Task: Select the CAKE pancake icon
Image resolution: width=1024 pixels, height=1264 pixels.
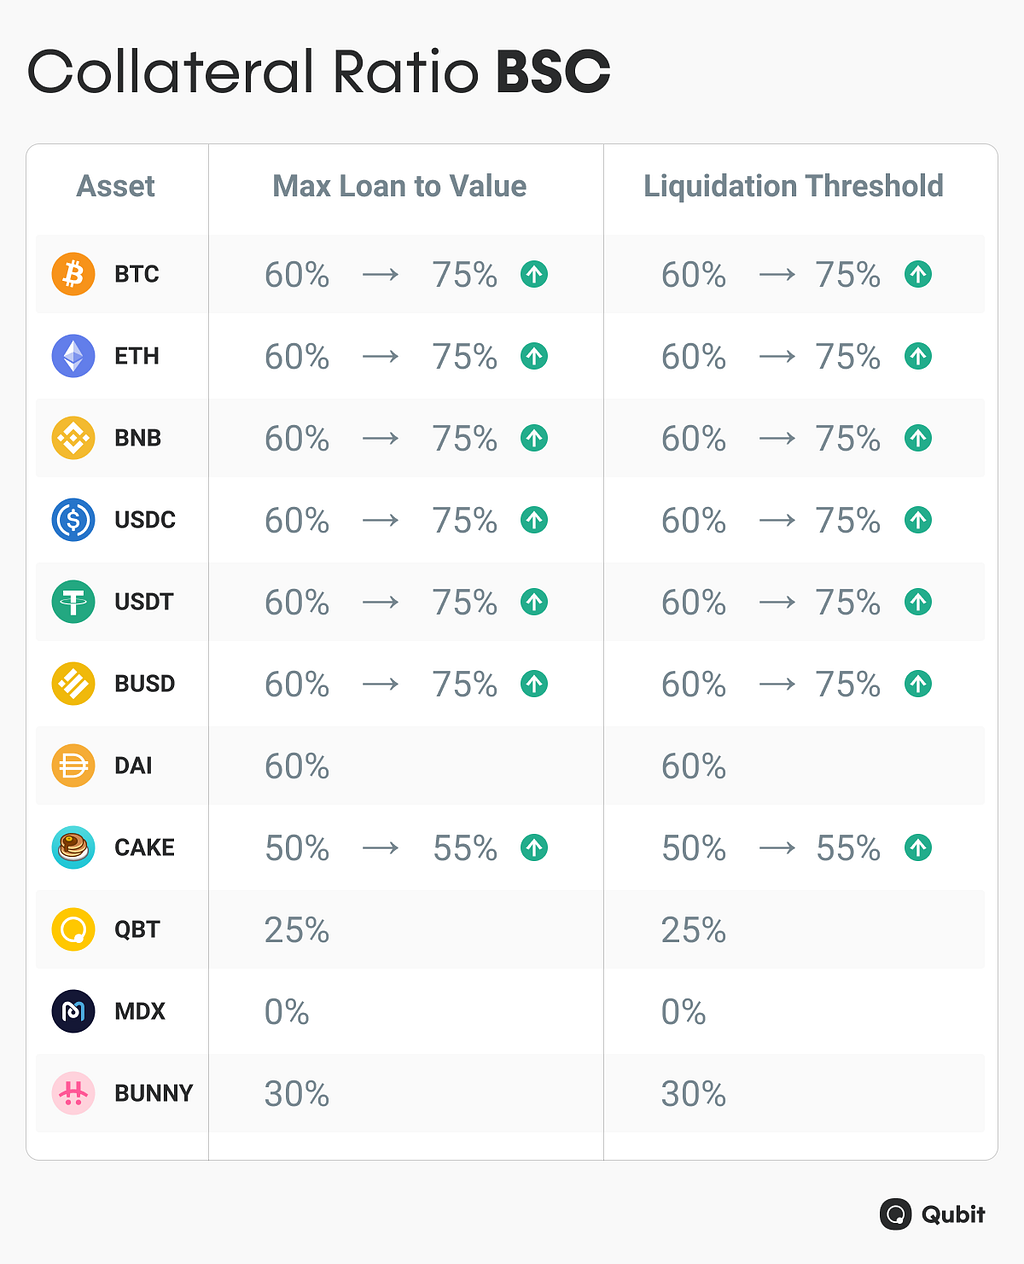Action: (x=73, y=848)
